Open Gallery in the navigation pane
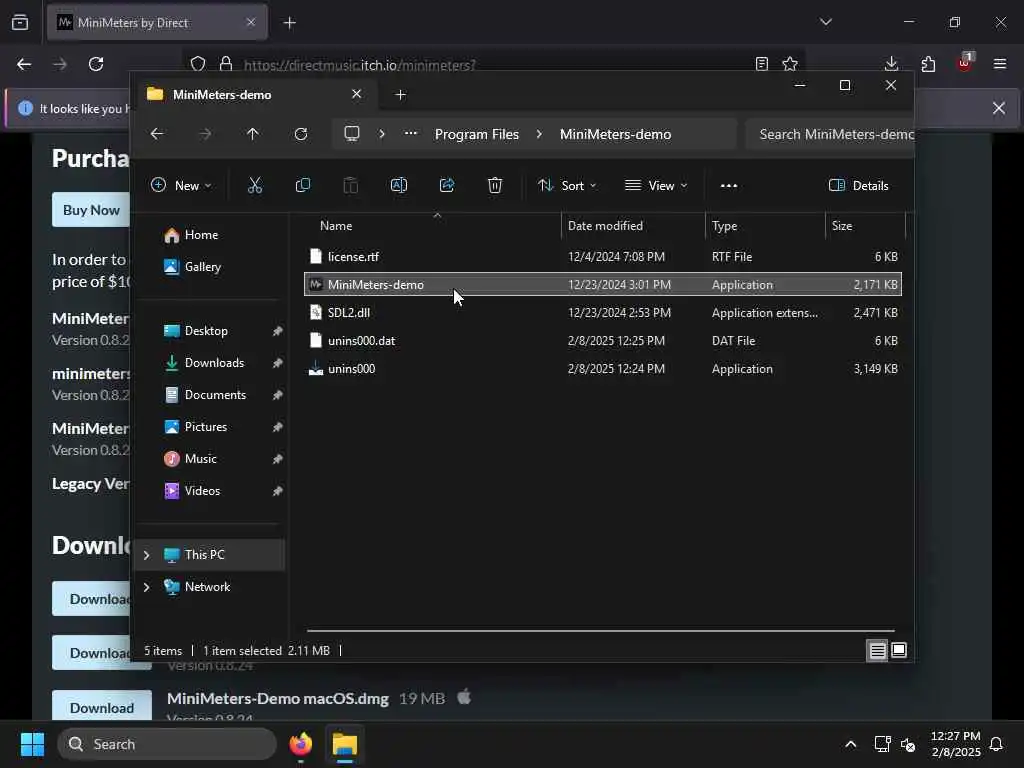The height and width of the screenshot is (768, 1024). 202,267
